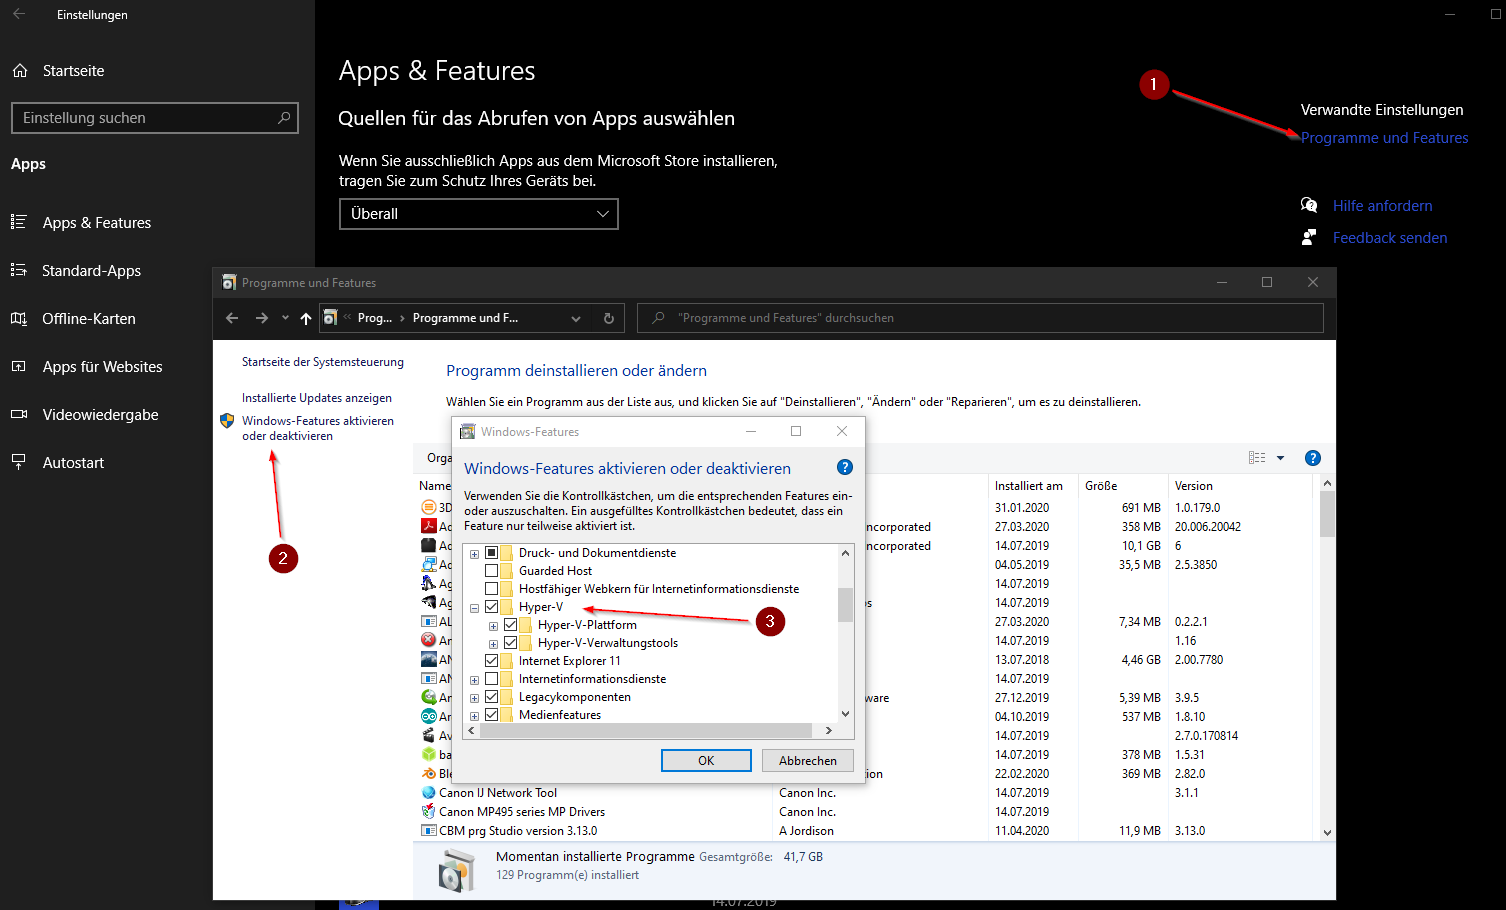The width and height of the screenshot is (1506, 910).
Task: Click the search magnifier icon in Einstellung suchen
Action: [284, 118]
